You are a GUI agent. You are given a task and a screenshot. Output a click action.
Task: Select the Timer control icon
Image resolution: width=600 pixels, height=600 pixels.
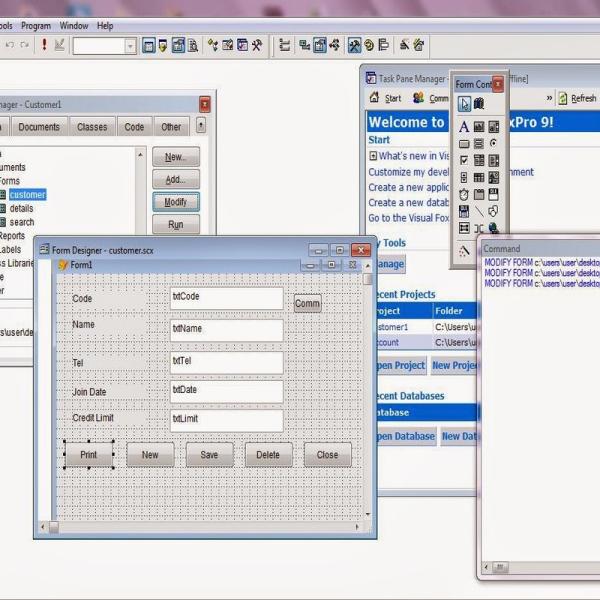(464, 194)
